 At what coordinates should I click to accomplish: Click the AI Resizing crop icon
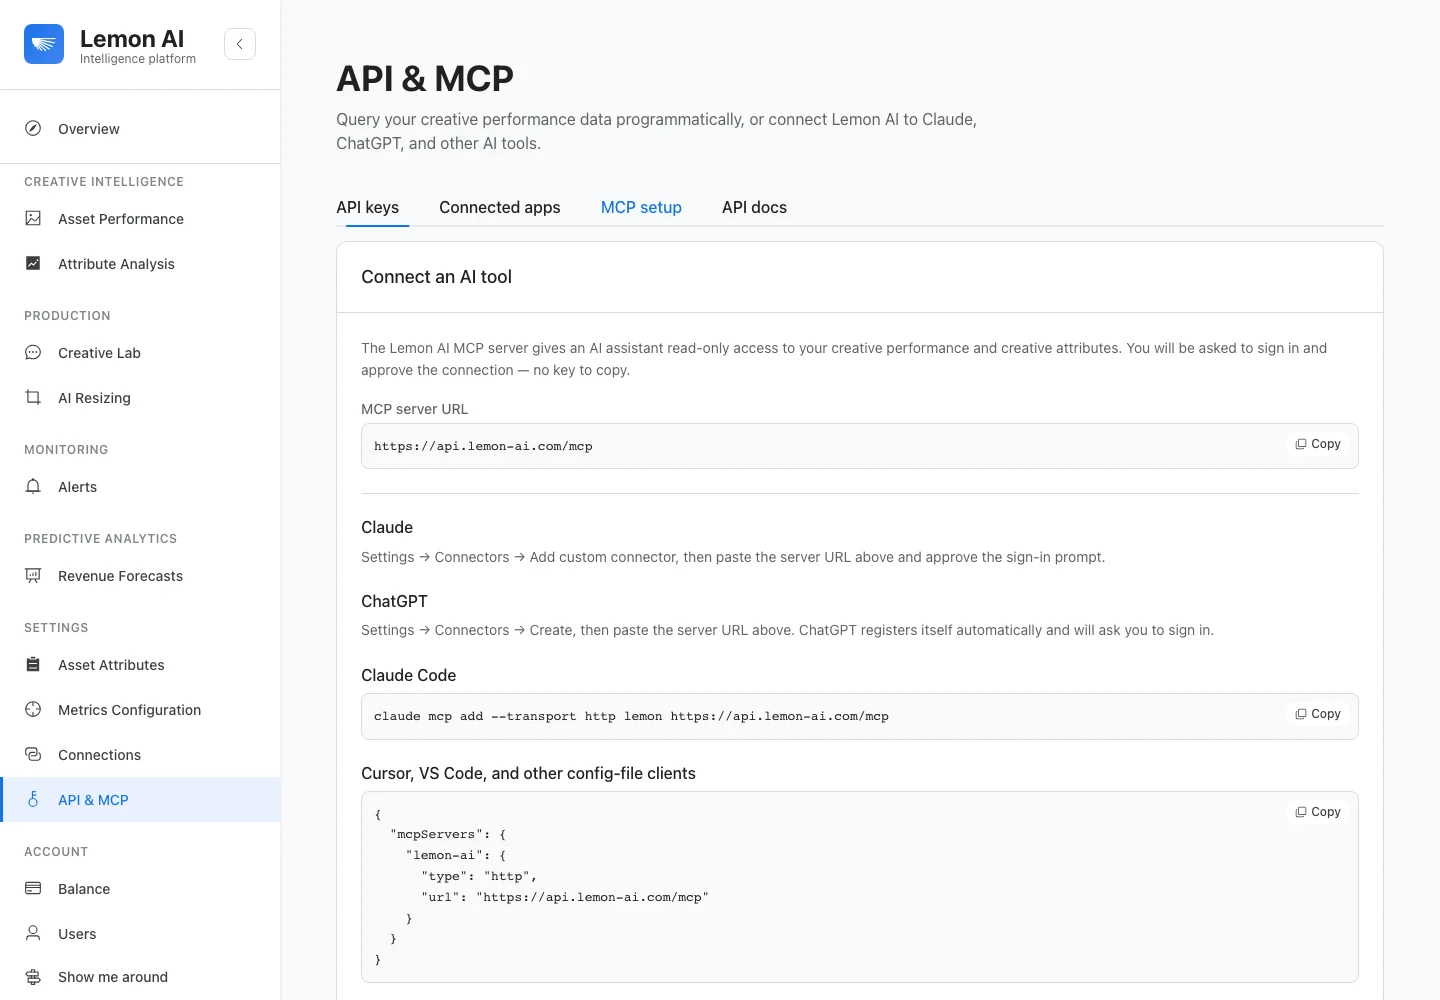tap(33, 397)
